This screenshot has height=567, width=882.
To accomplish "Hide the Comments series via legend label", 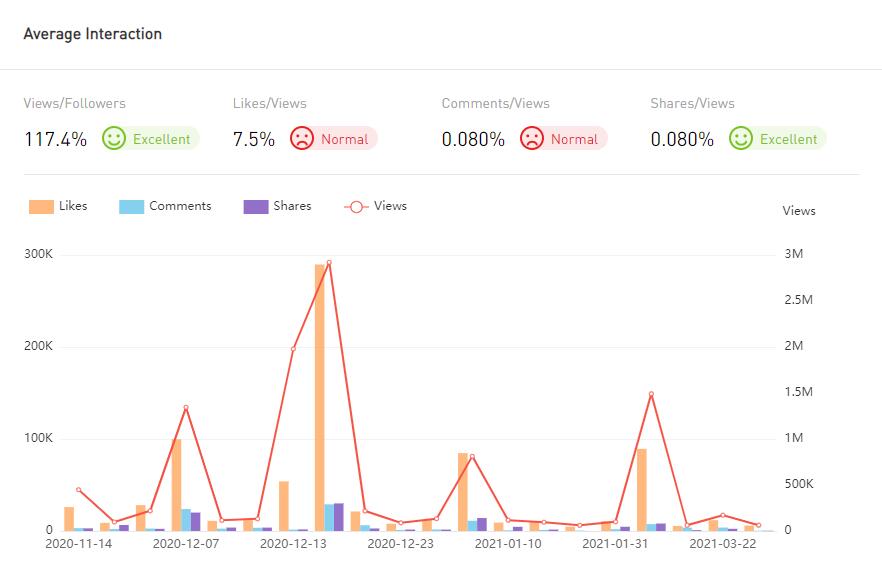I will [180, 206].
